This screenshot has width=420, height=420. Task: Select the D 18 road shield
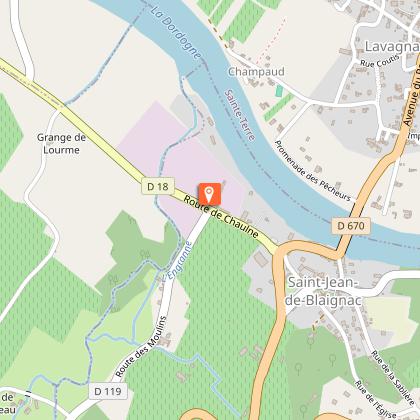158,186
